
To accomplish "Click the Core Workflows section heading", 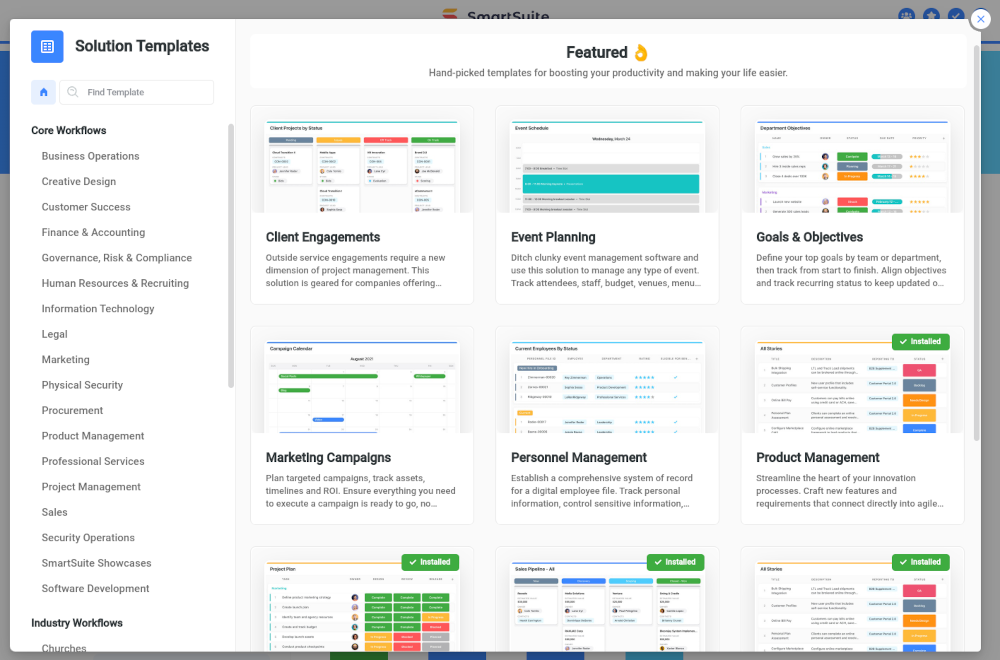I will point(69,131).
